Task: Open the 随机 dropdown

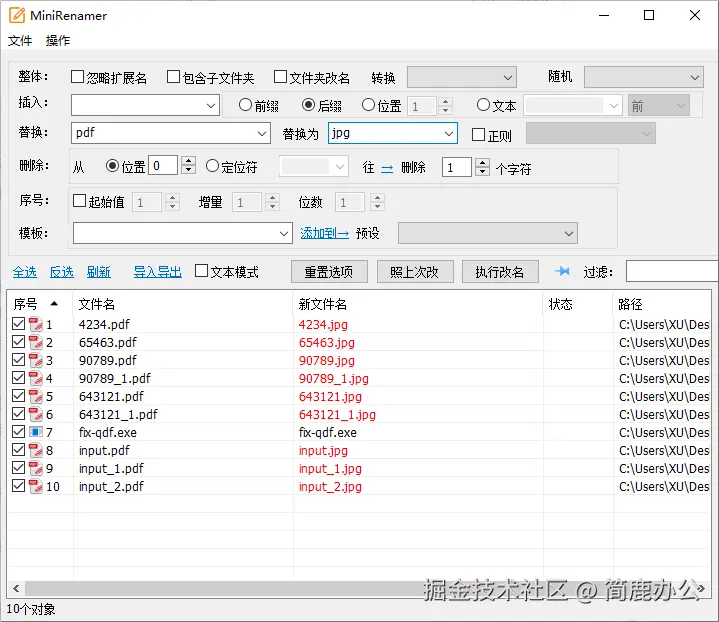Action: click(x=643, y=77)
